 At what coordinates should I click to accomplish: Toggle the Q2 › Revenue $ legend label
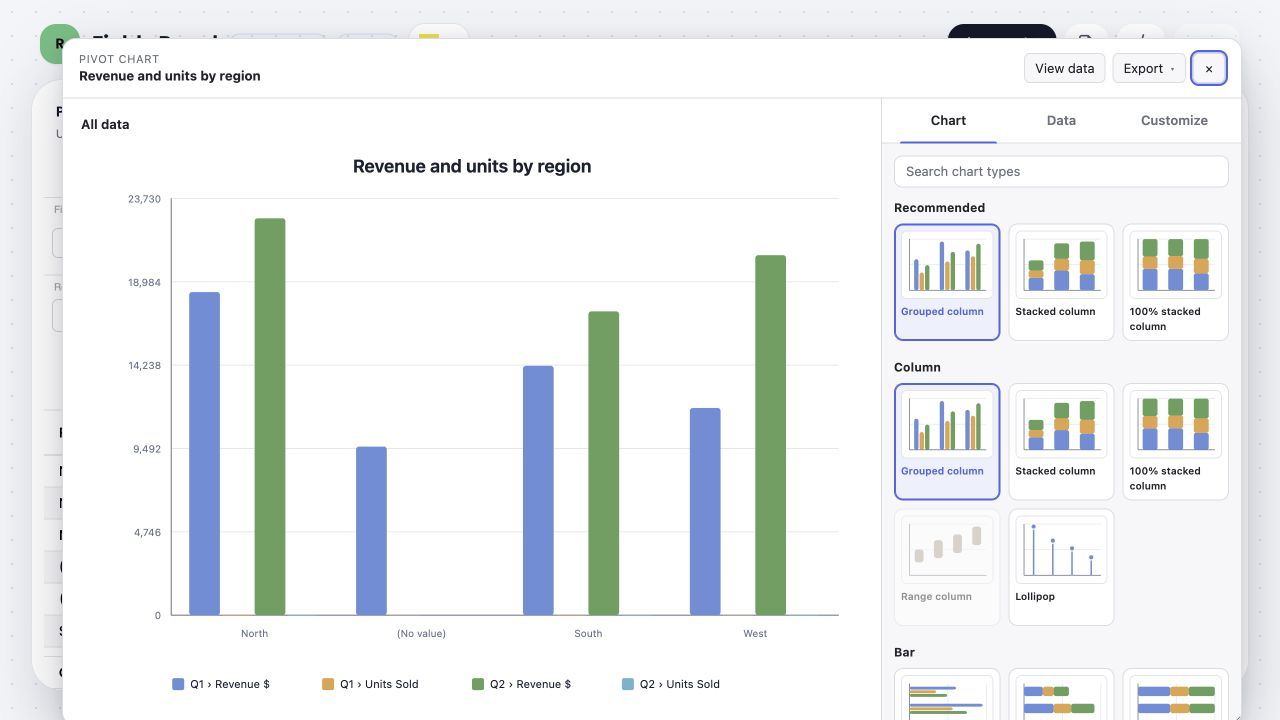tap(530, 684)
